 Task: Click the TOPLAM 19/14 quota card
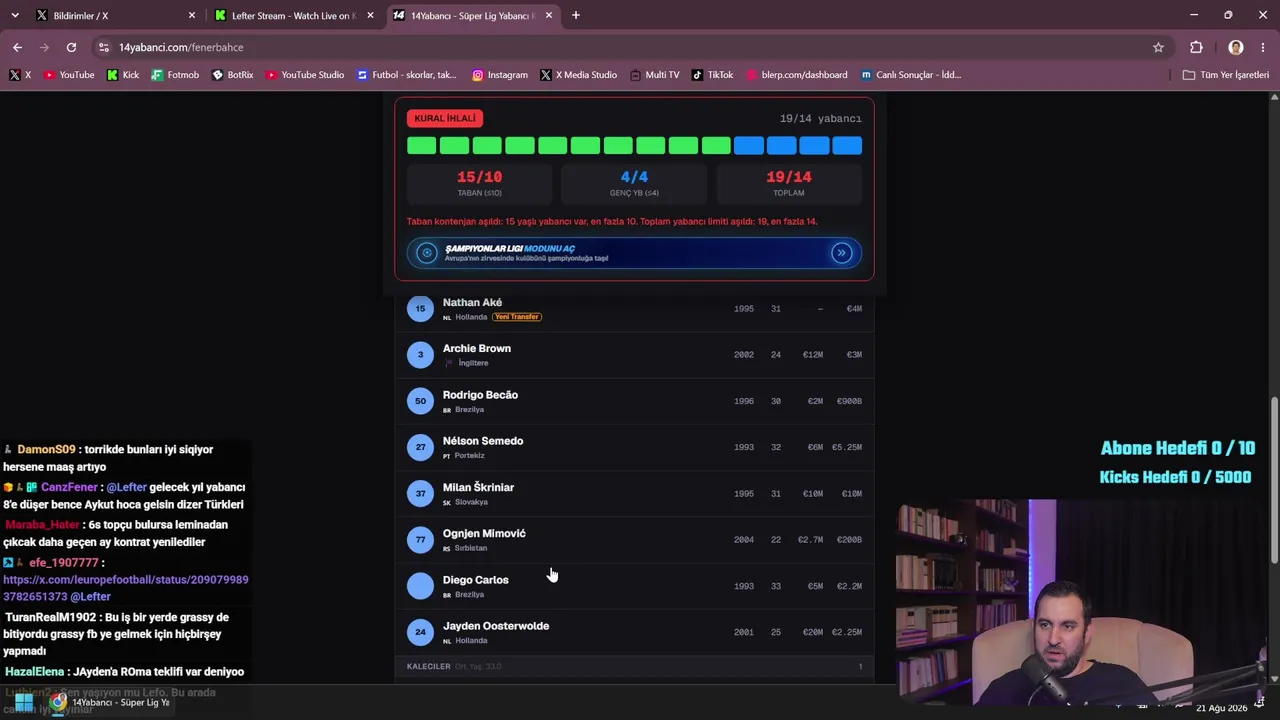click(789, 183)
